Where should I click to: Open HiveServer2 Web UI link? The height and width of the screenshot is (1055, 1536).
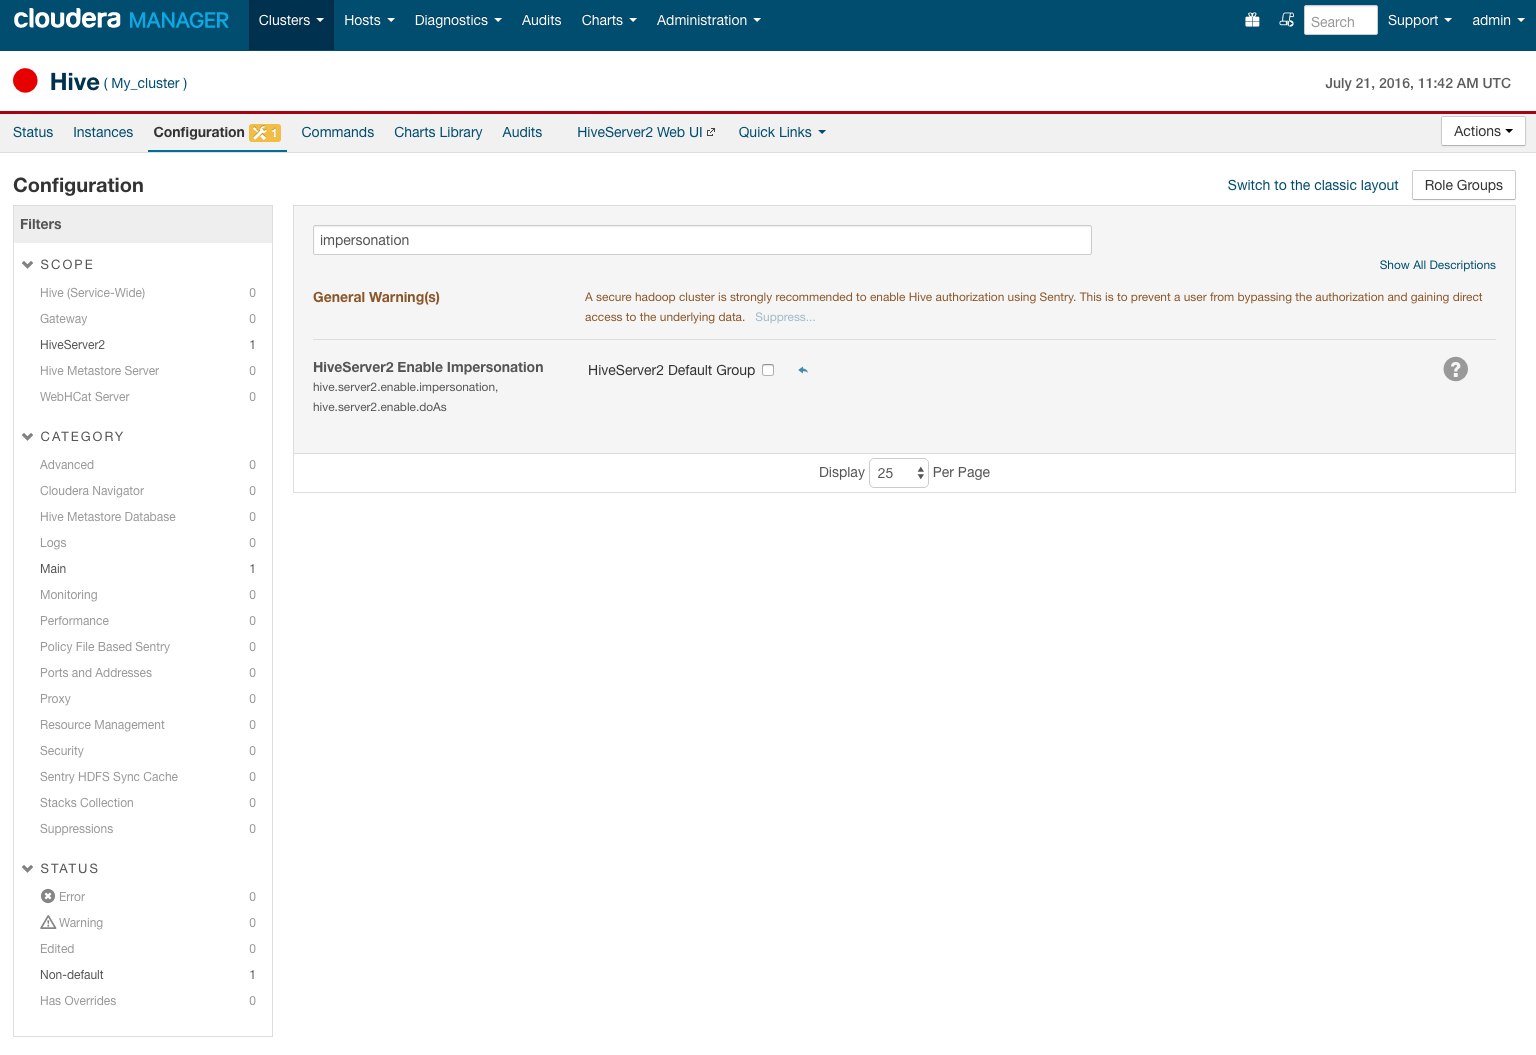pos(646,132)
